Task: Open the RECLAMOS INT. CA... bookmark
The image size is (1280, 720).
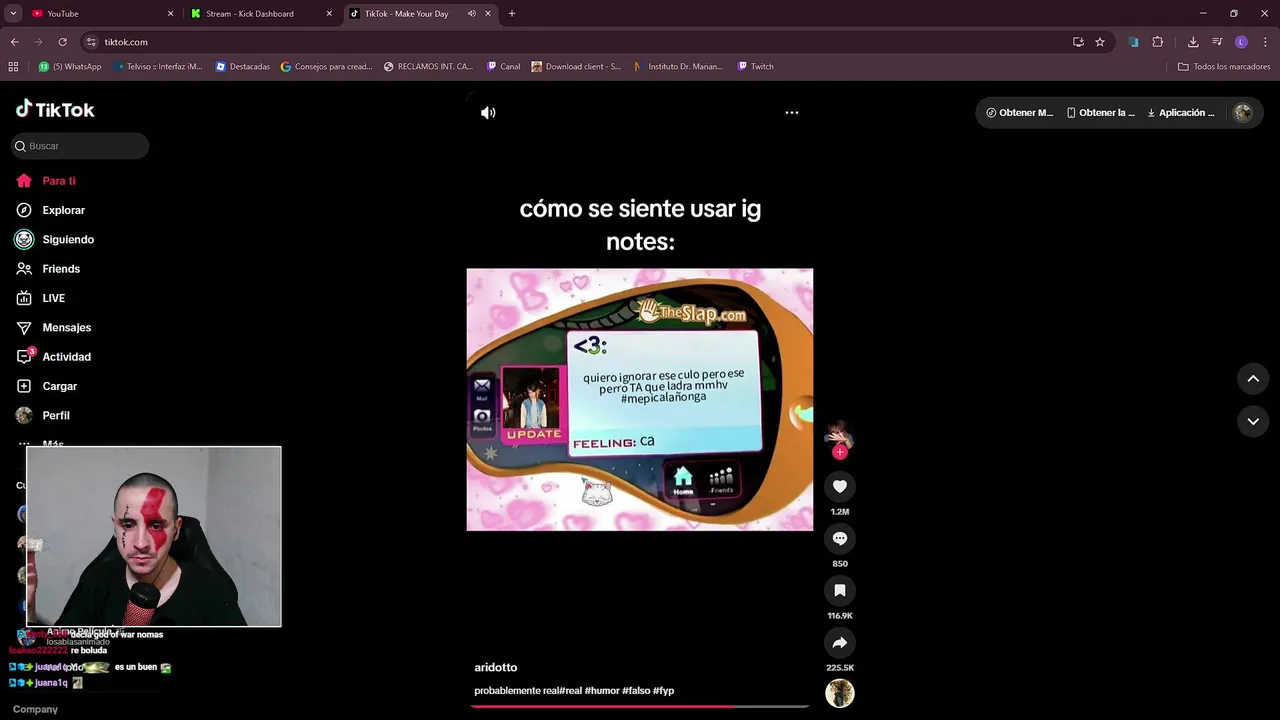Action: coord(428,67)
